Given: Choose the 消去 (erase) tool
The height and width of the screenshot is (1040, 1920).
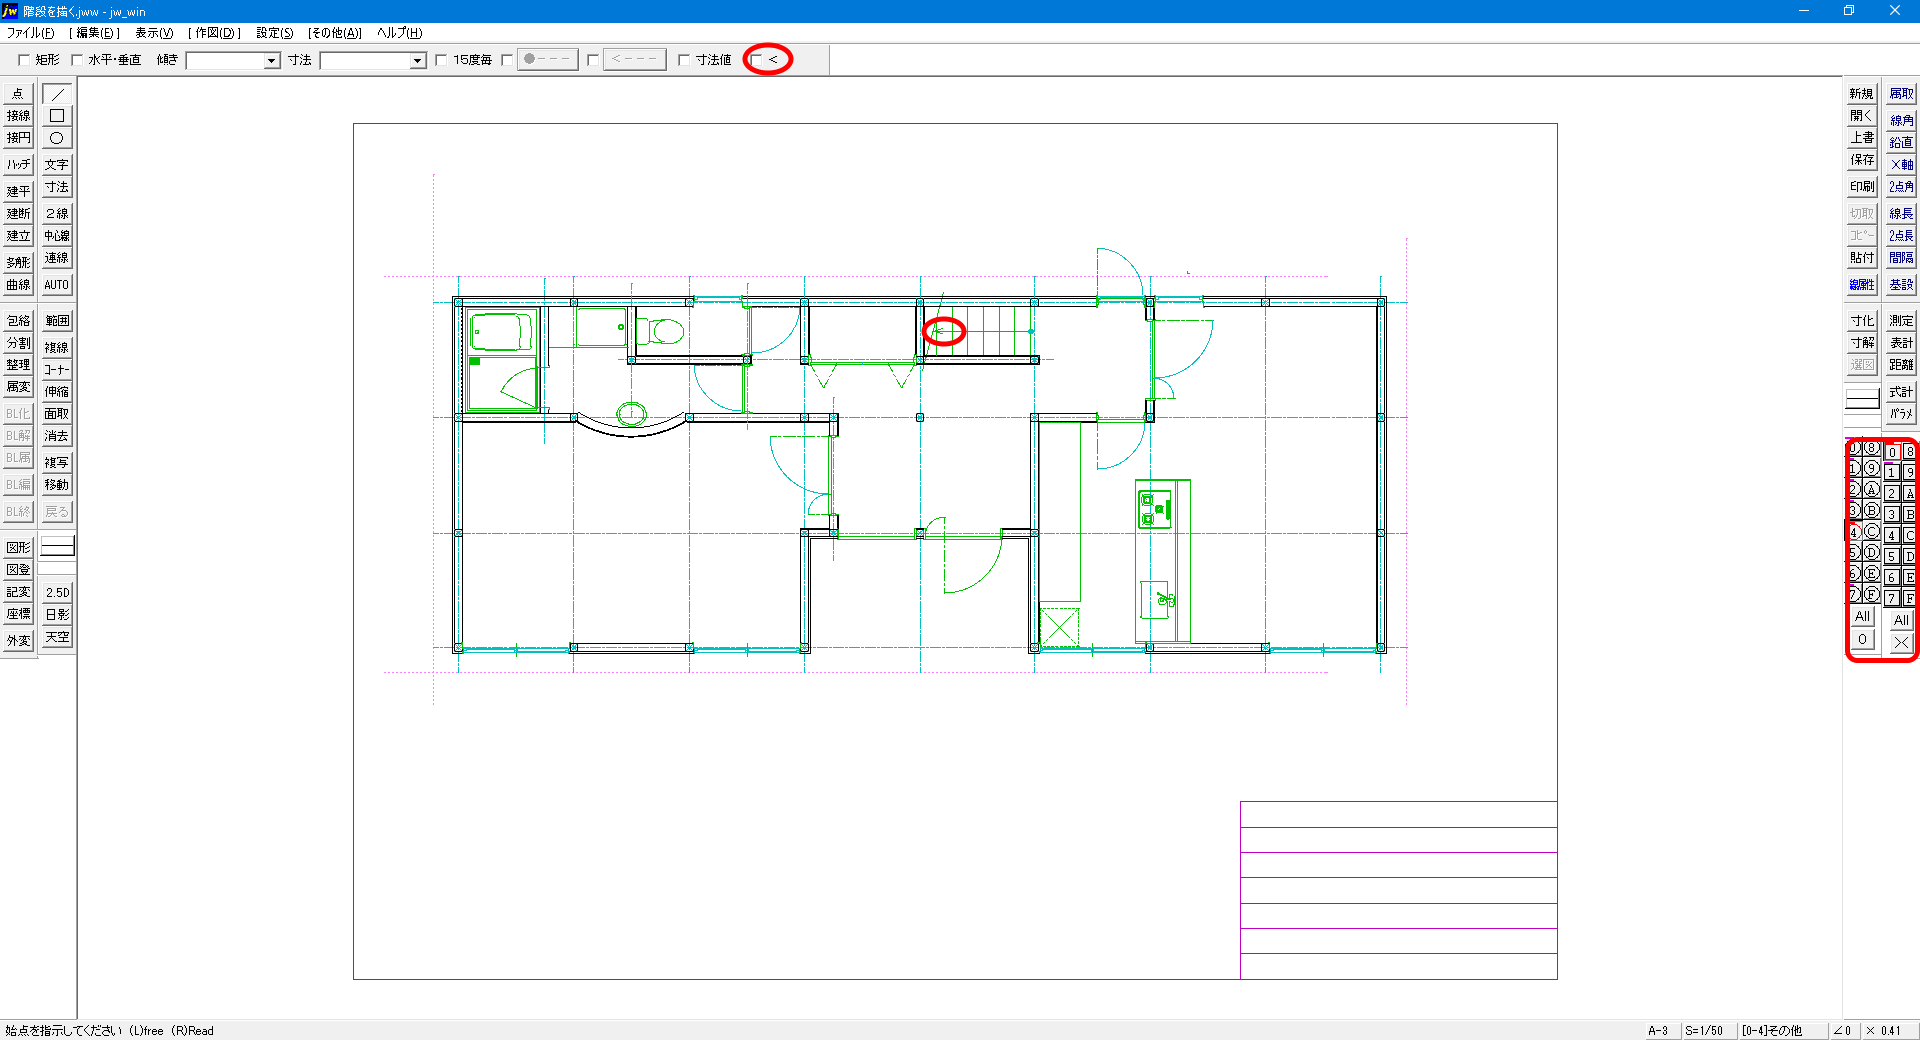Looking at the screenshot, I should pyautogui.click(x=57, y=436).
